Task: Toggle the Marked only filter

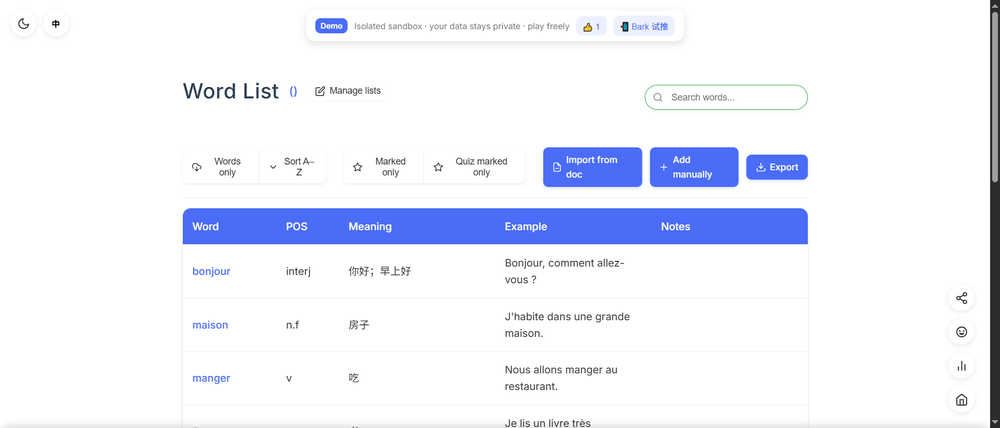Action: coord(383,167)
